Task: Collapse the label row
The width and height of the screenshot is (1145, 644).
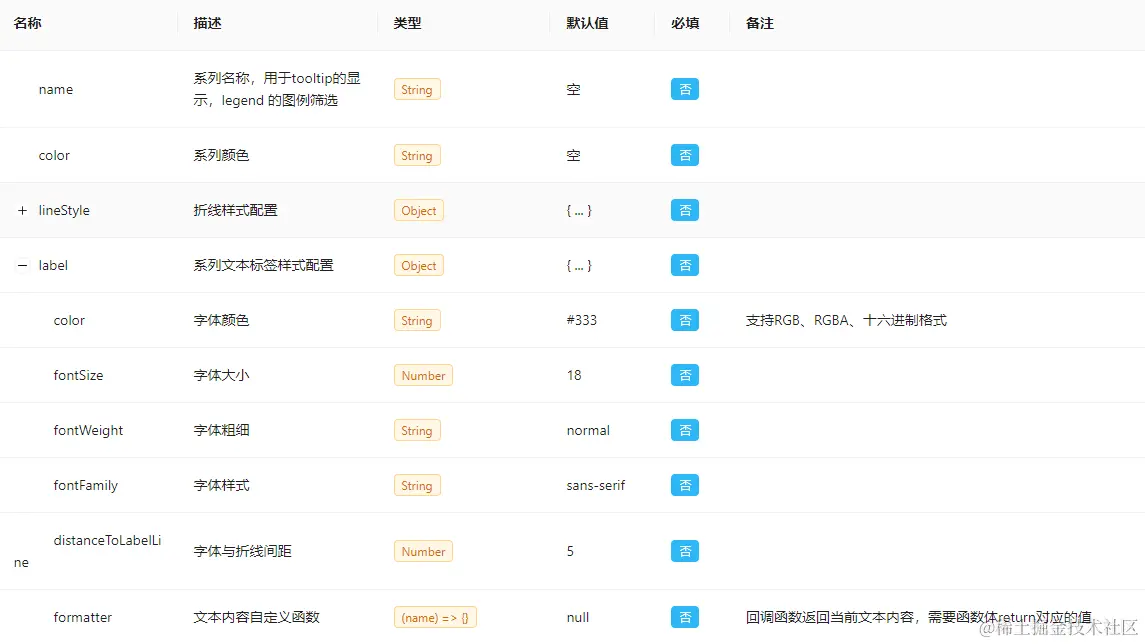Action: 22,266
